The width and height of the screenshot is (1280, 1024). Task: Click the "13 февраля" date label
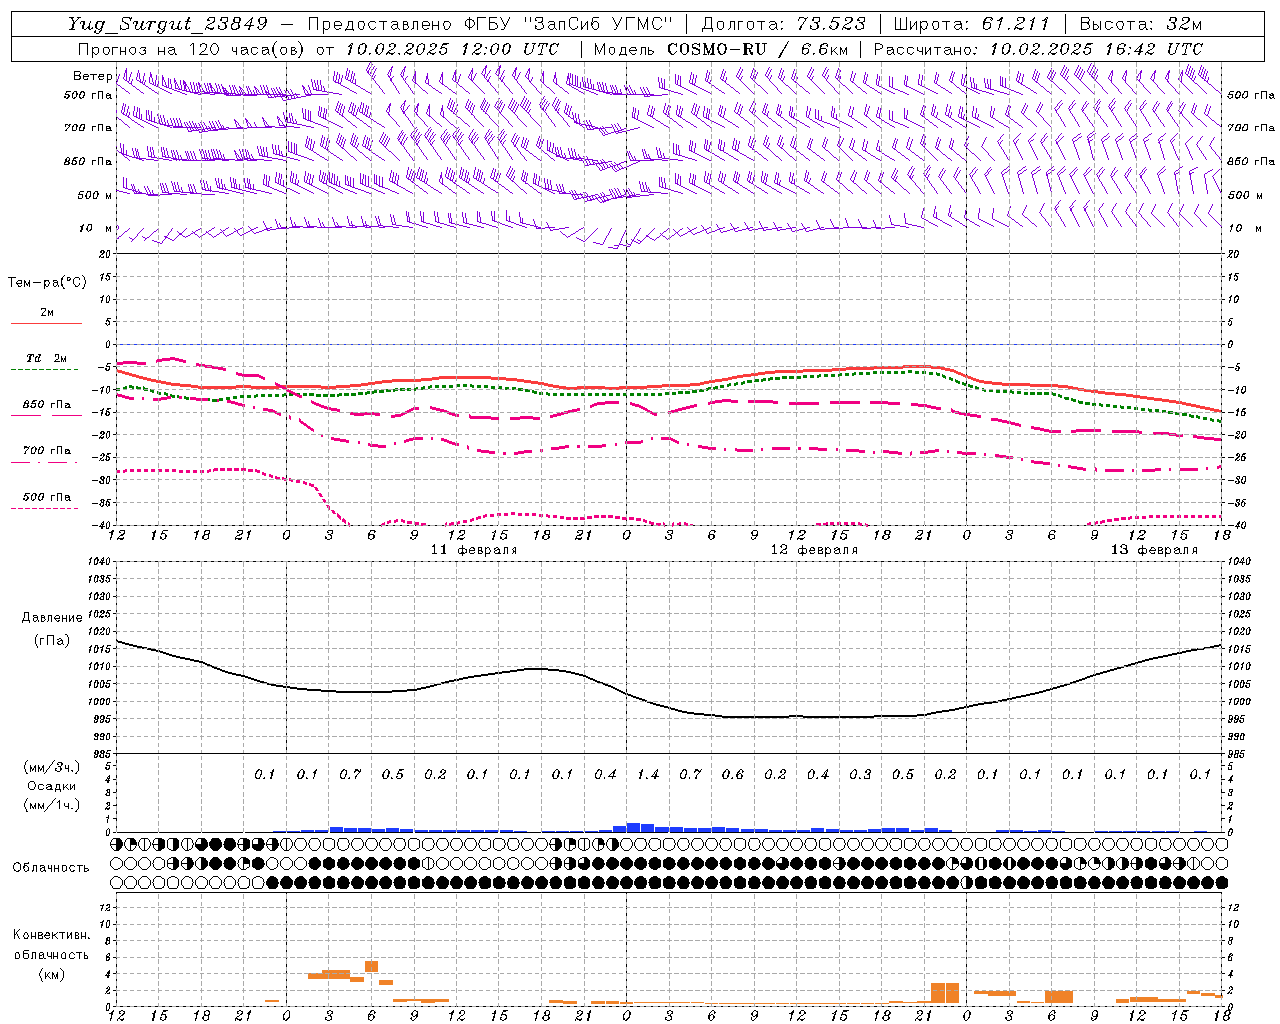tap(1154, 550)
